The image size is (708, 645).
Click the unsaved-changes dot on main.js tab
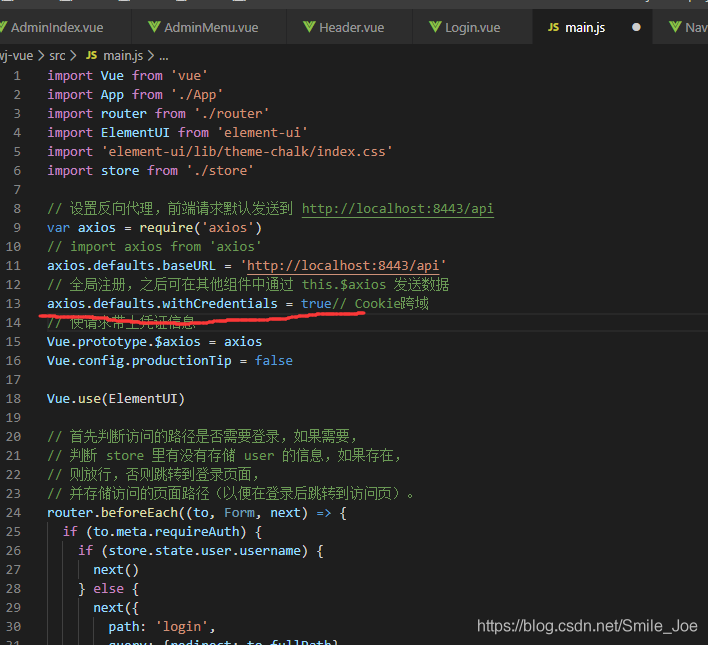[x=636, y=27]
